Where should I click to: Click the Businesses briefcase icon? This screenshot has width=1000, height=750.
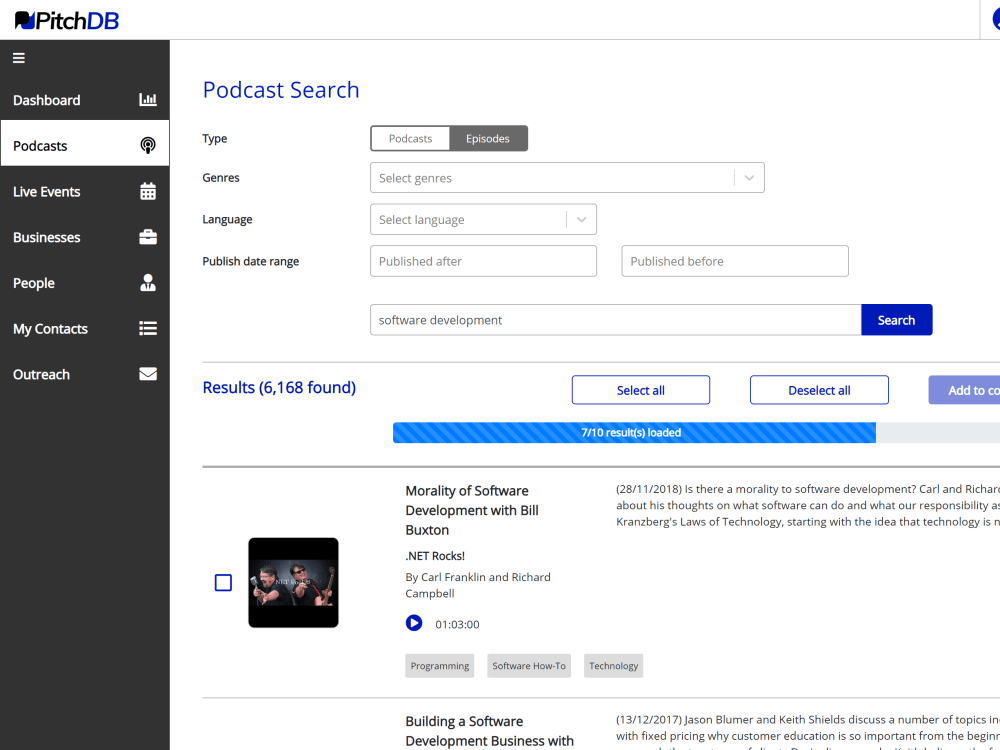click(x=148, y=237)
